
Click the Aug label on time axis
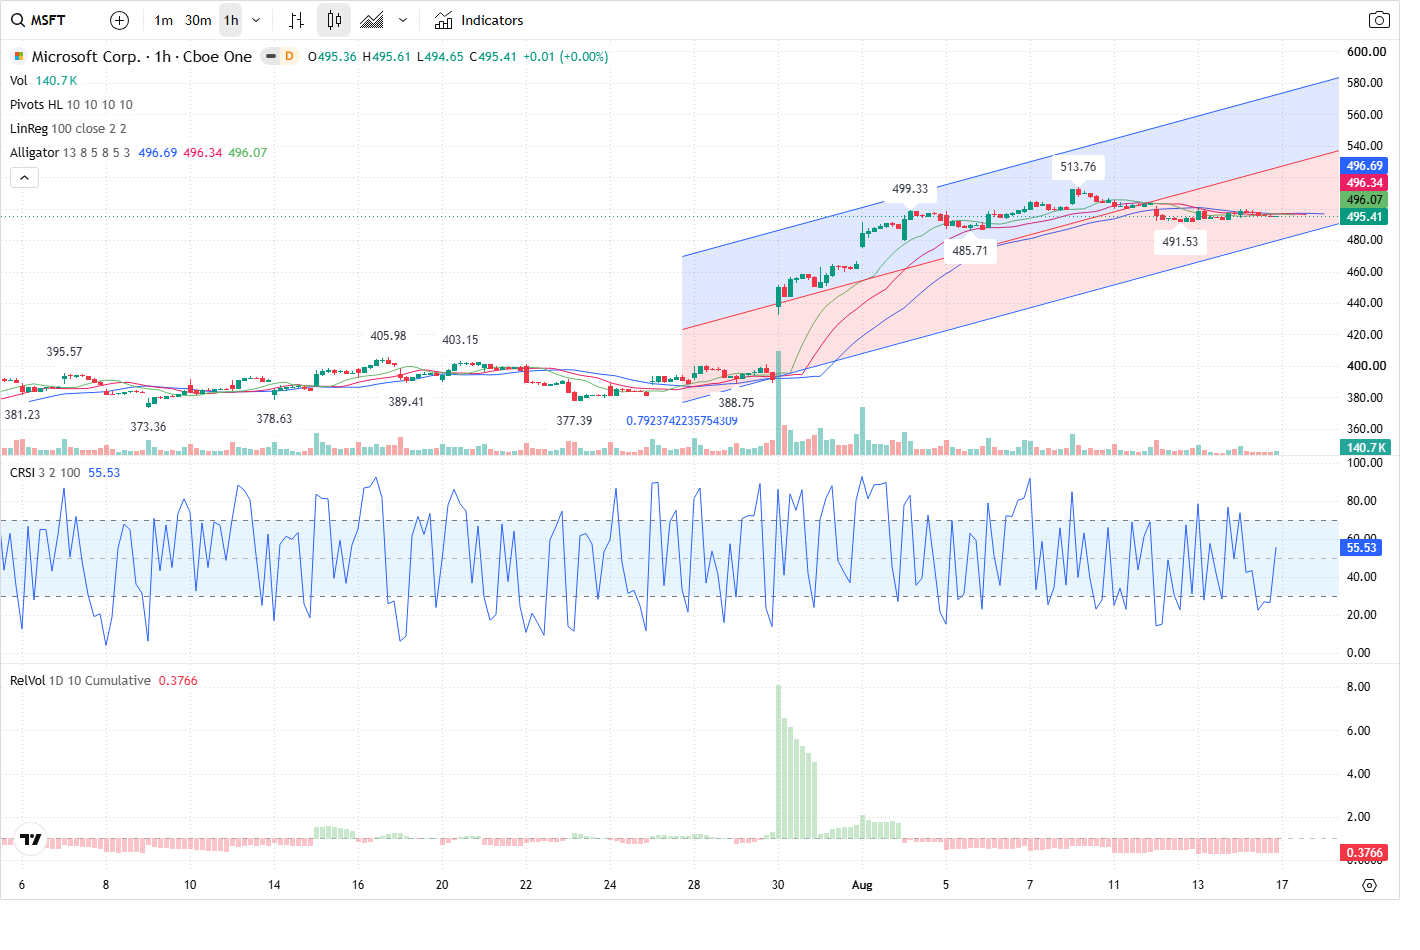(x=862, y=885)
